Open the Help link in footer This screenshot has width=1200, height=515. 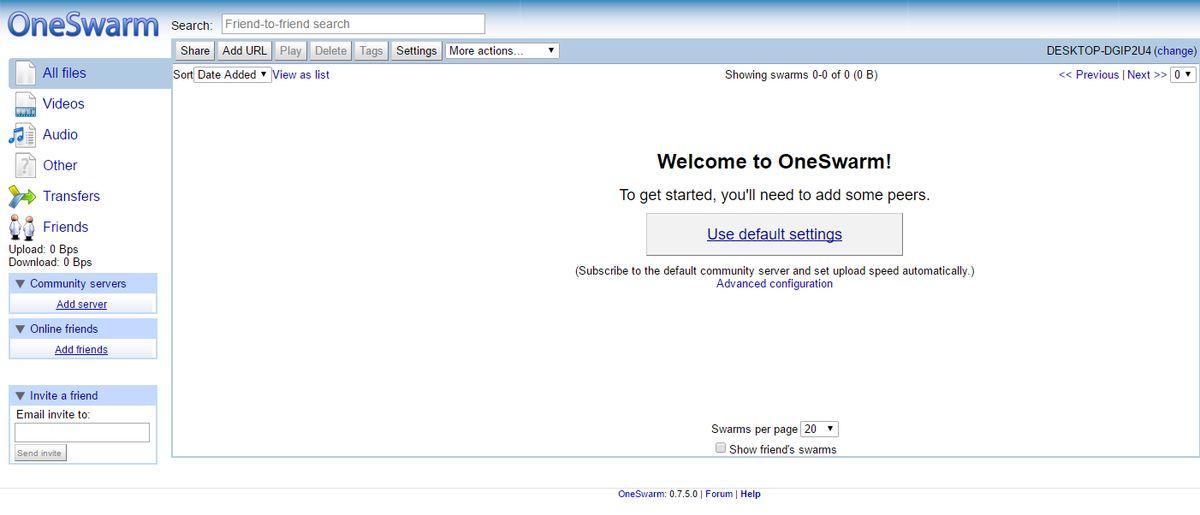(x=750, y=494)
